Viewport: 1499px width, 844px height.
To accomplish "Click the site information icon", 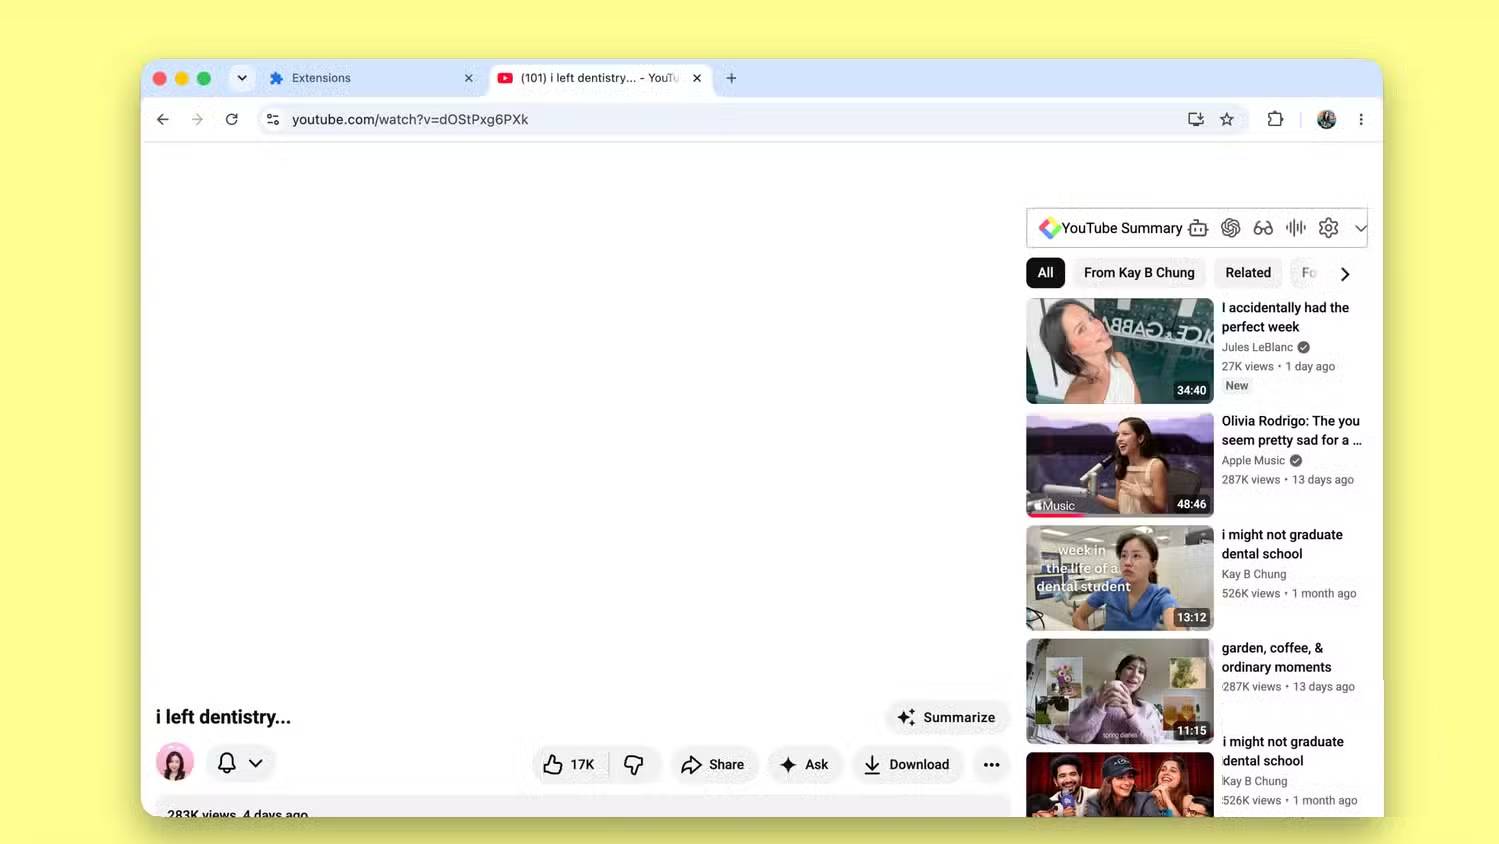I will point(272,119).
